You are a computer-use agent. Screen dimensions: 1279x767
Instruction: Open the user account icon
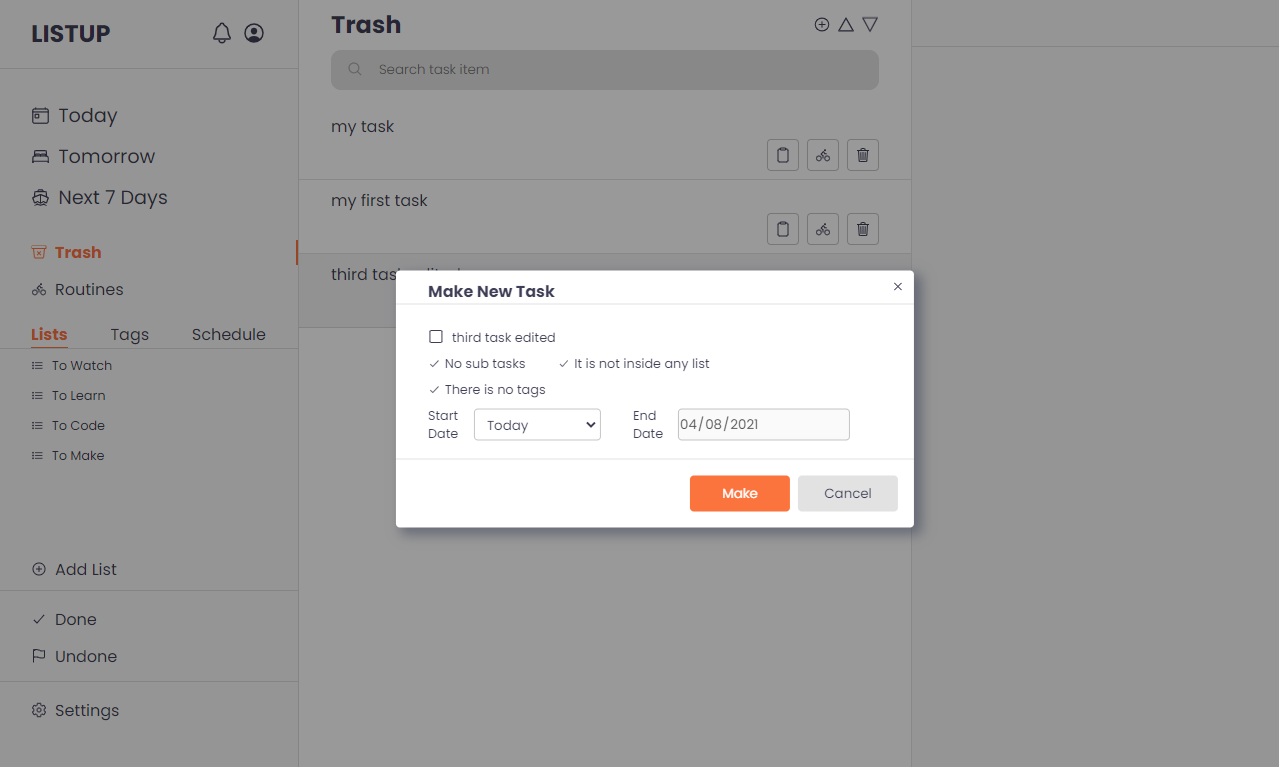(x=254, y=33)
